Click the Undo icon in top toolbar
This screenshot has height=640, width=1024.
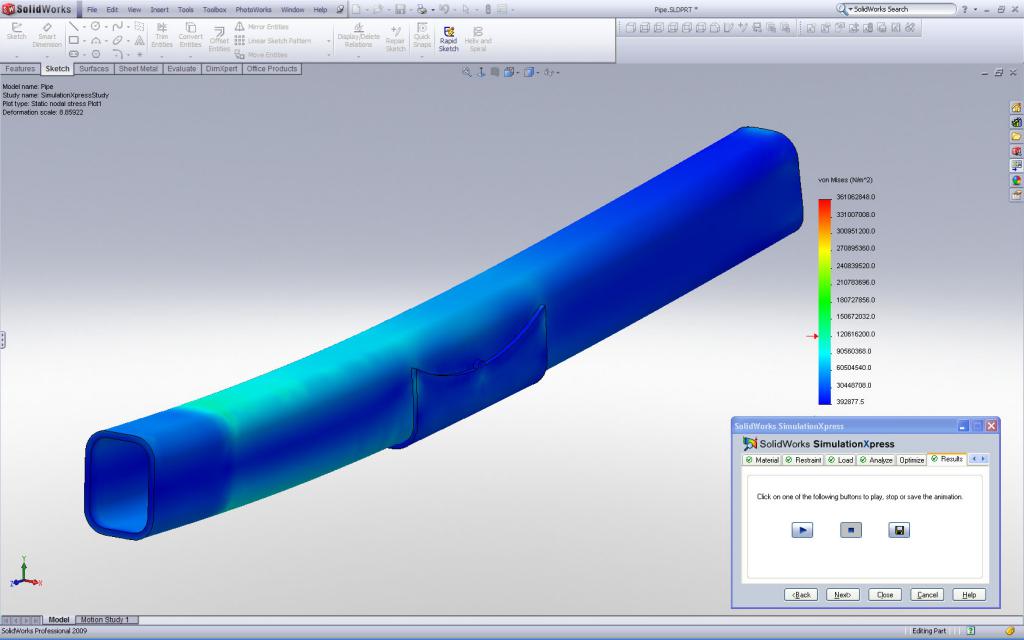tap(444, 9)
